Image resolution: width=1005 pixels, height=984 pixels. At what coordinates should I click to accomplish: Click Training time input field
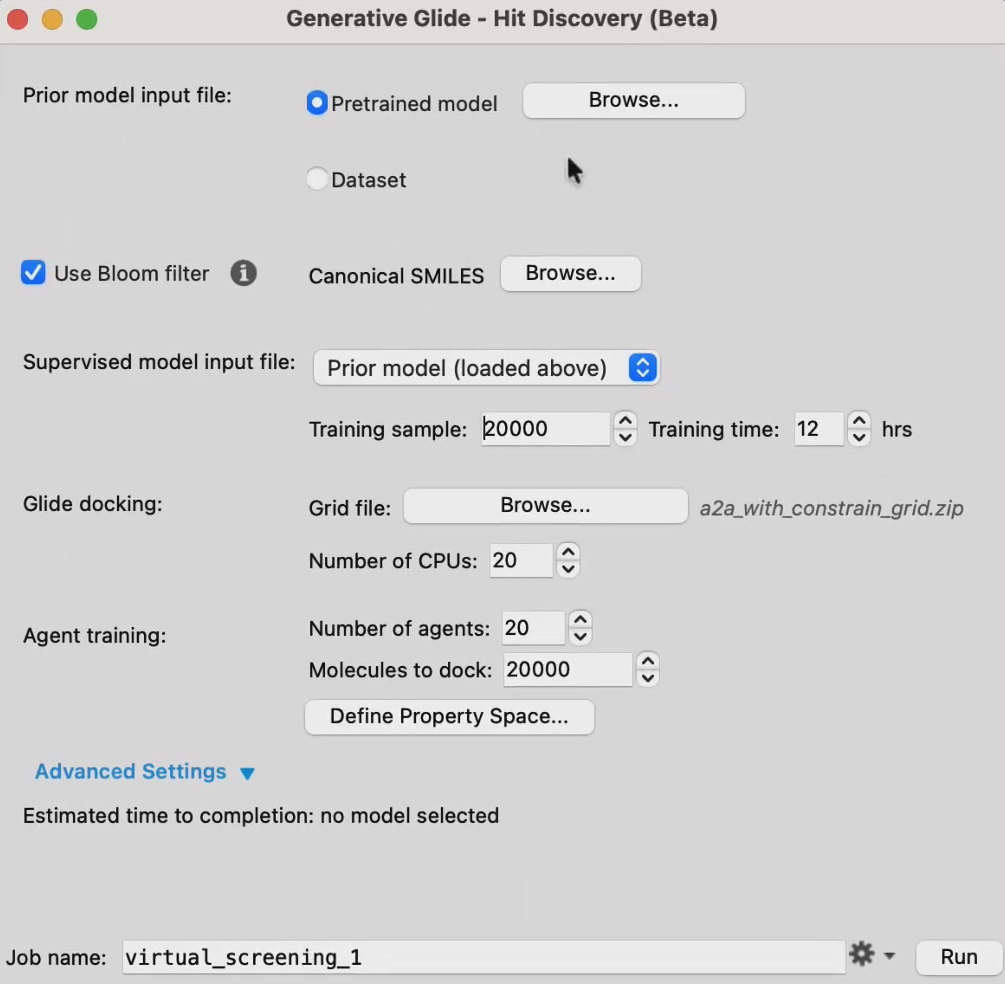[818, 428]
